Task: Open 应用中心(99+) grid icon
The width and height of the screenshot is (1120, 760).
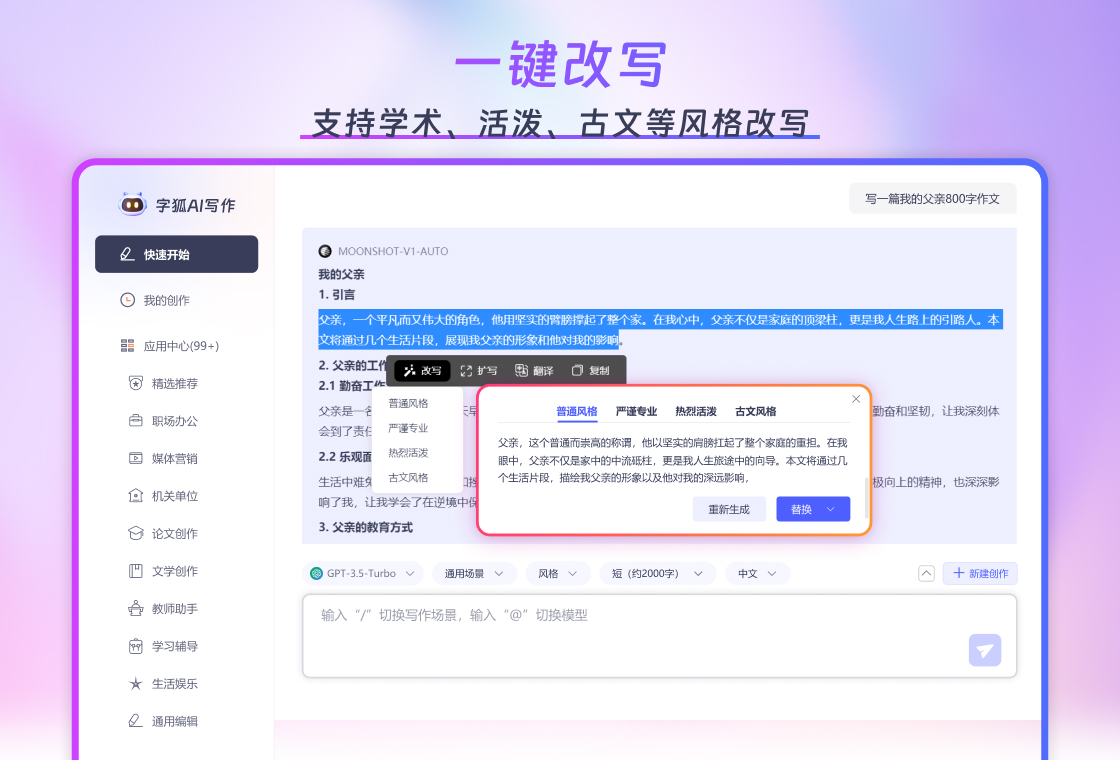Action: click(127, 346)
